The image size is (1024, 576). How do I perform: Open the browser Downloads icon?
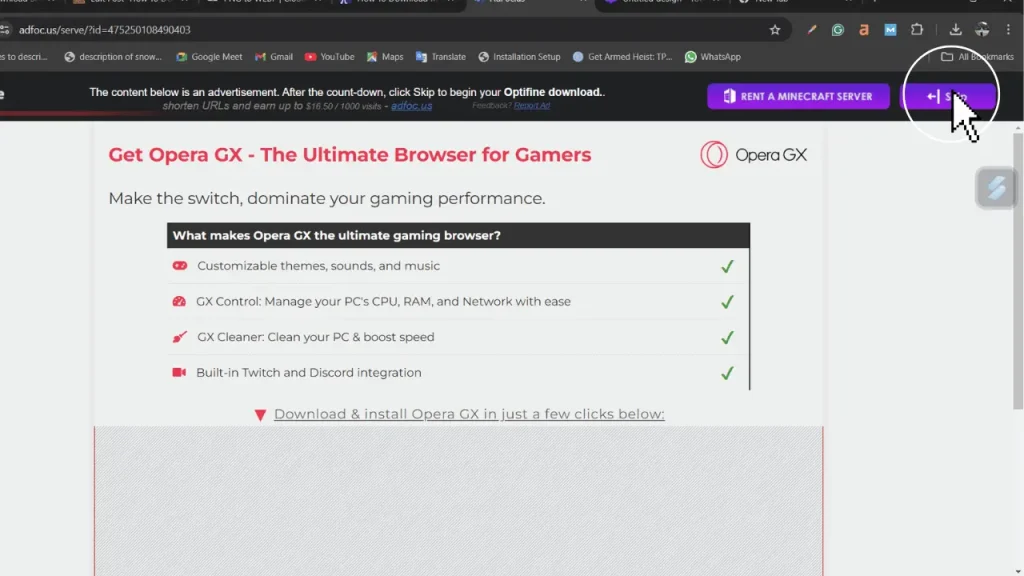955,29
